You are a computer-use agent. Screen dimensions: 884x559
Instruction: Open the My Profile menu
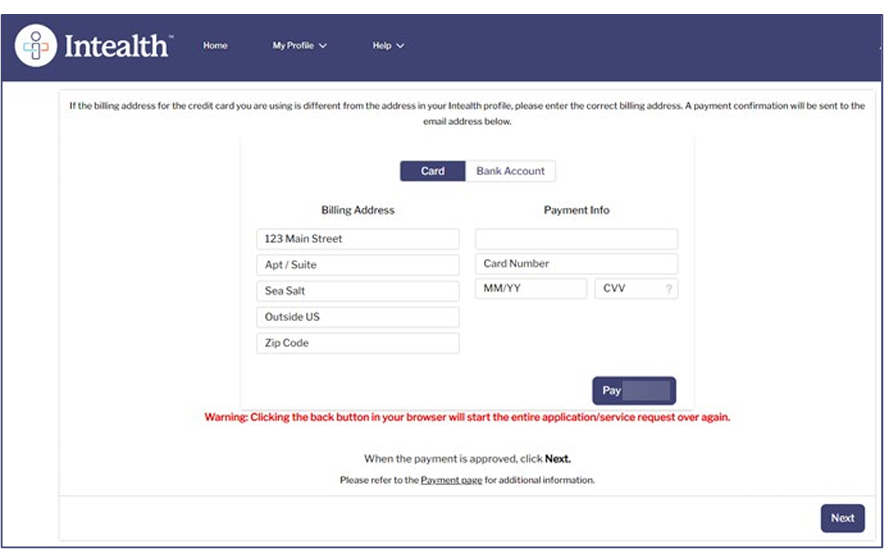(299, 46)
